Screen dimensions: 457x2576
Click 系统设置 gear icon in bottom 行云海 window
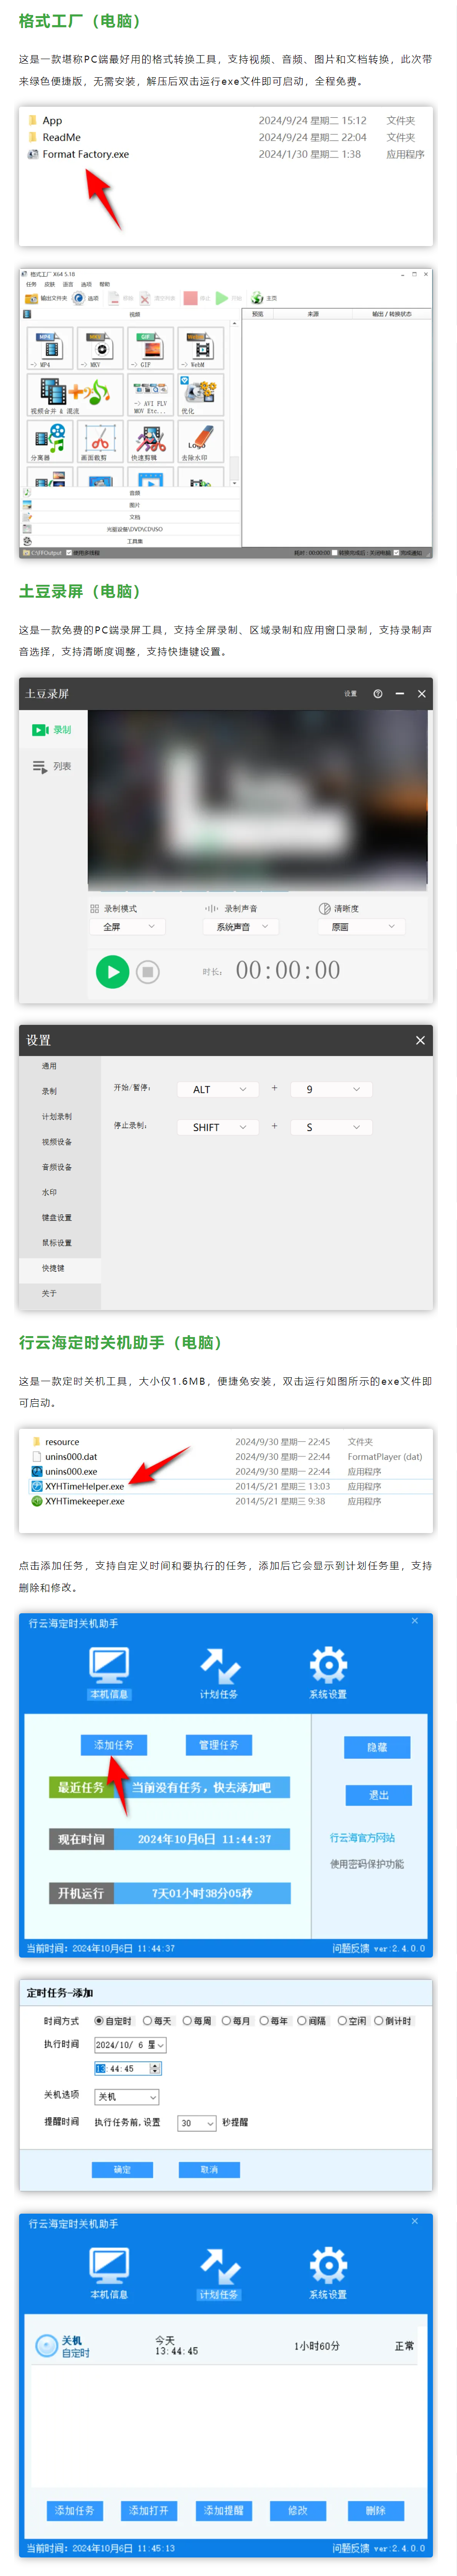pos(327,2264)
